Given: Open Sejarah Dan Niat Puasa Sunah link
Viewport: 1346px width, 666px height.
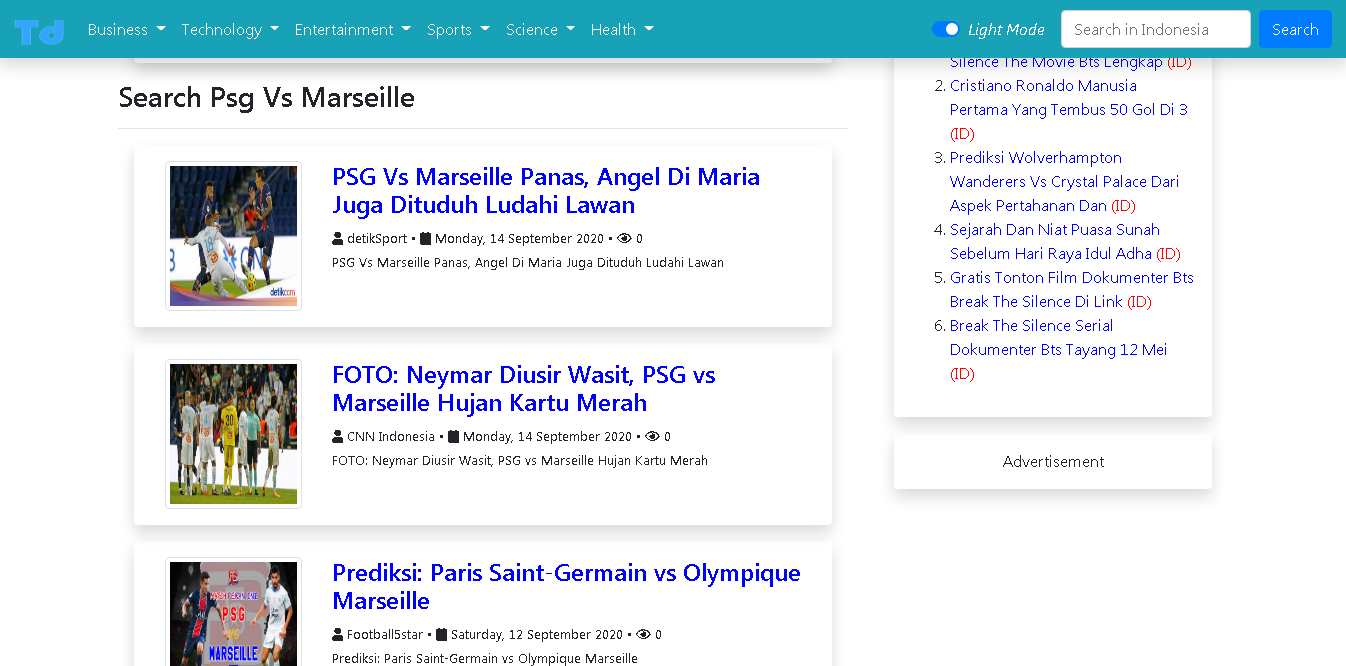Looking at the screenshot, I should click(1055, 242).
